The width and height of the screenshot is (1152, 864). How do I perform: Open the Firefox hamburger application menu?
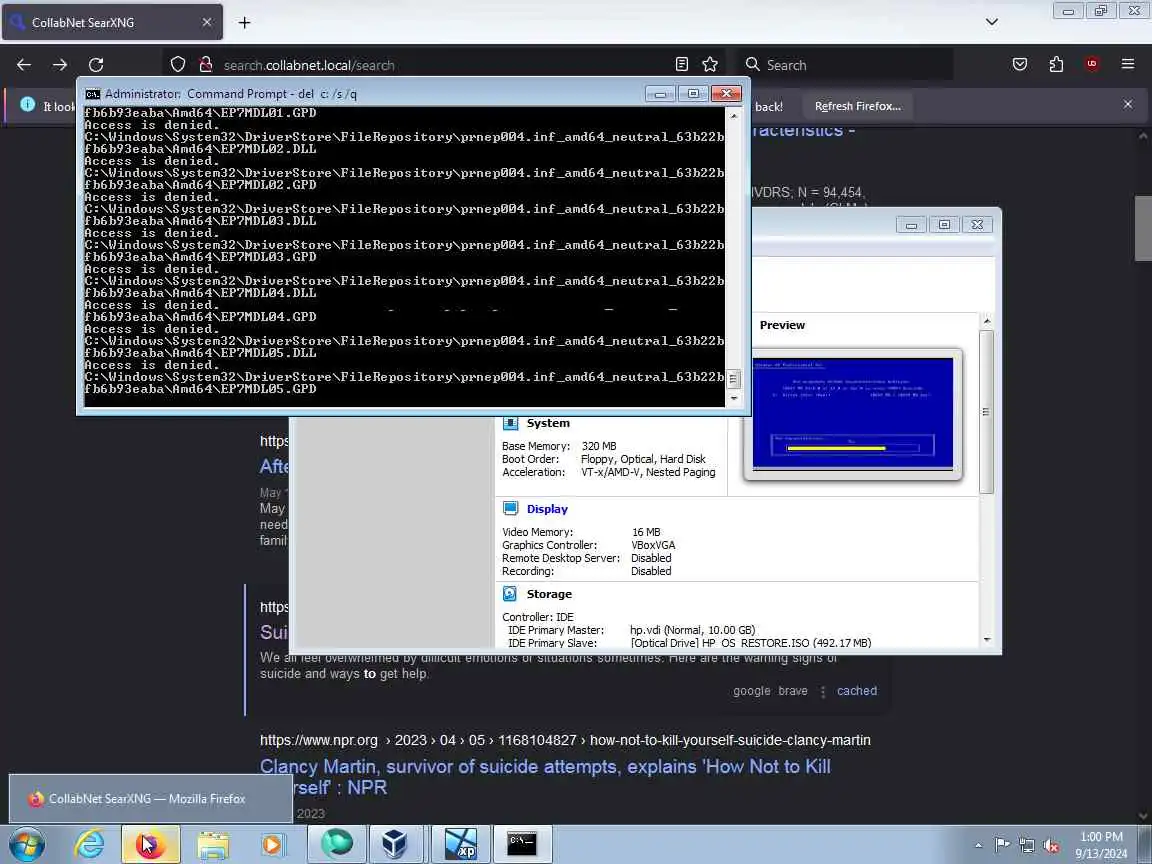[1128, 65]
